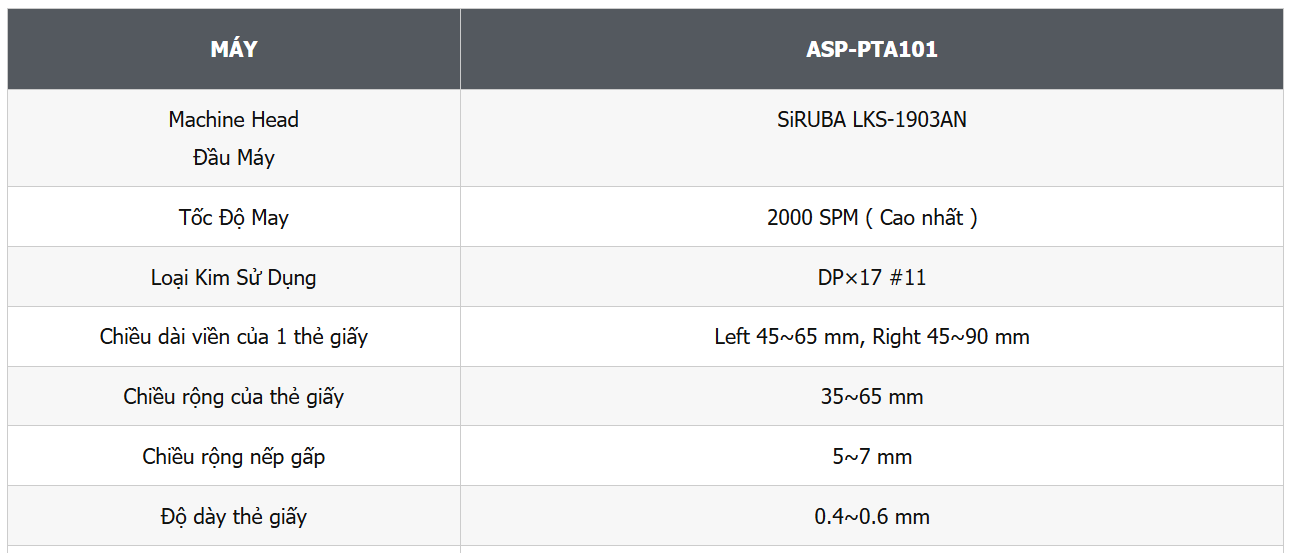Click the SPM text in speed cell
The height and width of the screenshot is (553, 1293).
(838, 218)
